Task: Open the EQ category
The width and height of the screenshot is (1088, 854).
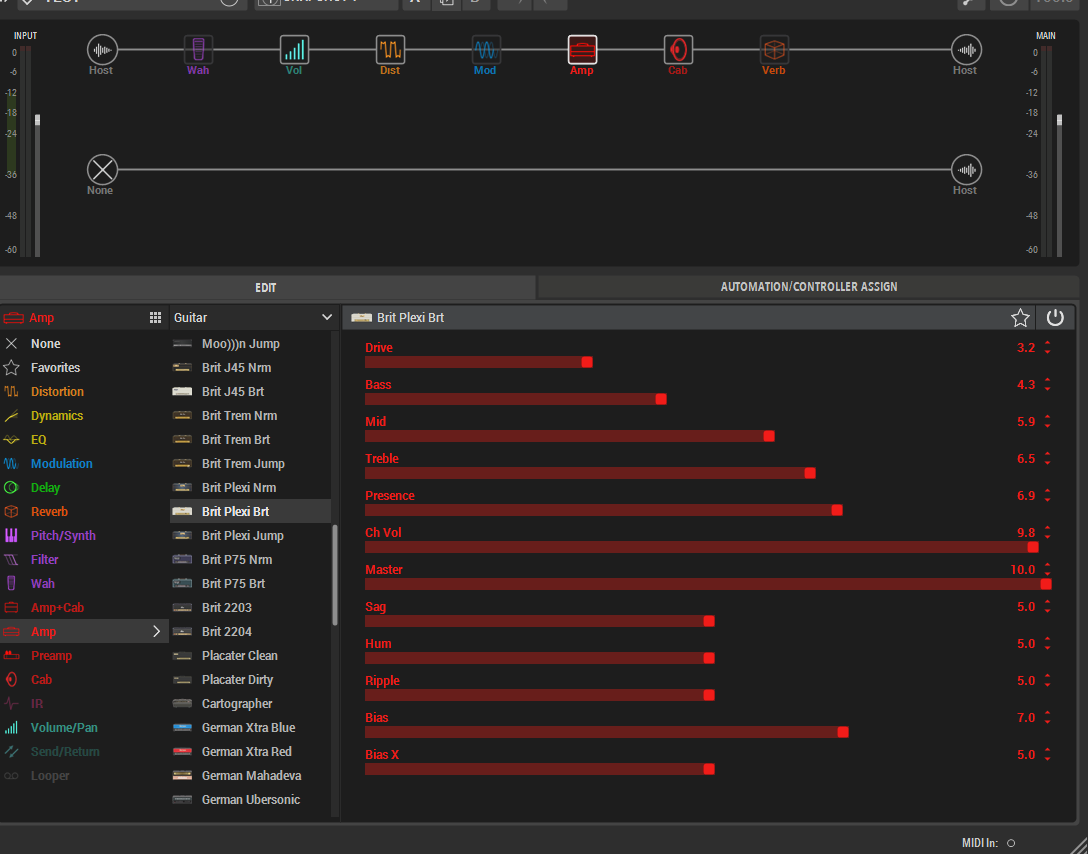Action: 84,440
